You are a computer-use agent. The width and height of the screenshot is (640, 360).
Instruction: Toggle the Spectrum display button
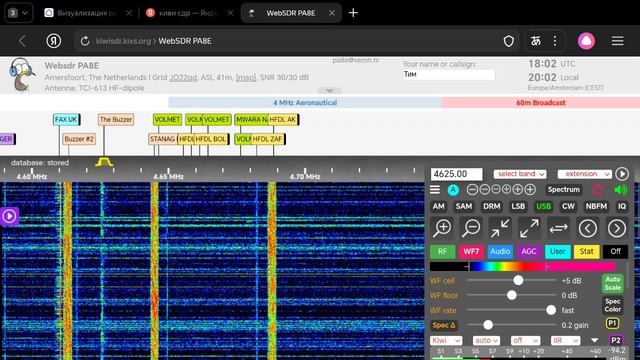point(564,190)
